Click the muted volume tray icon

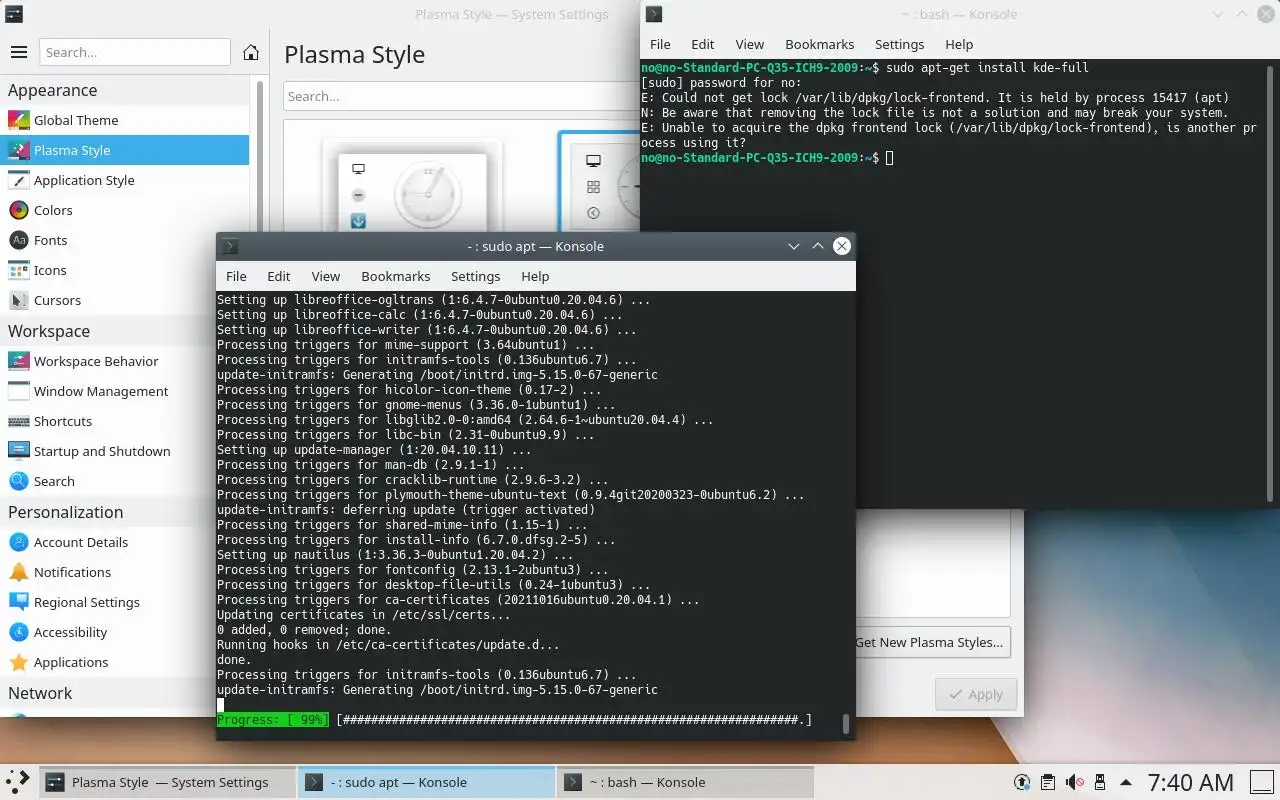[1075, 782]
